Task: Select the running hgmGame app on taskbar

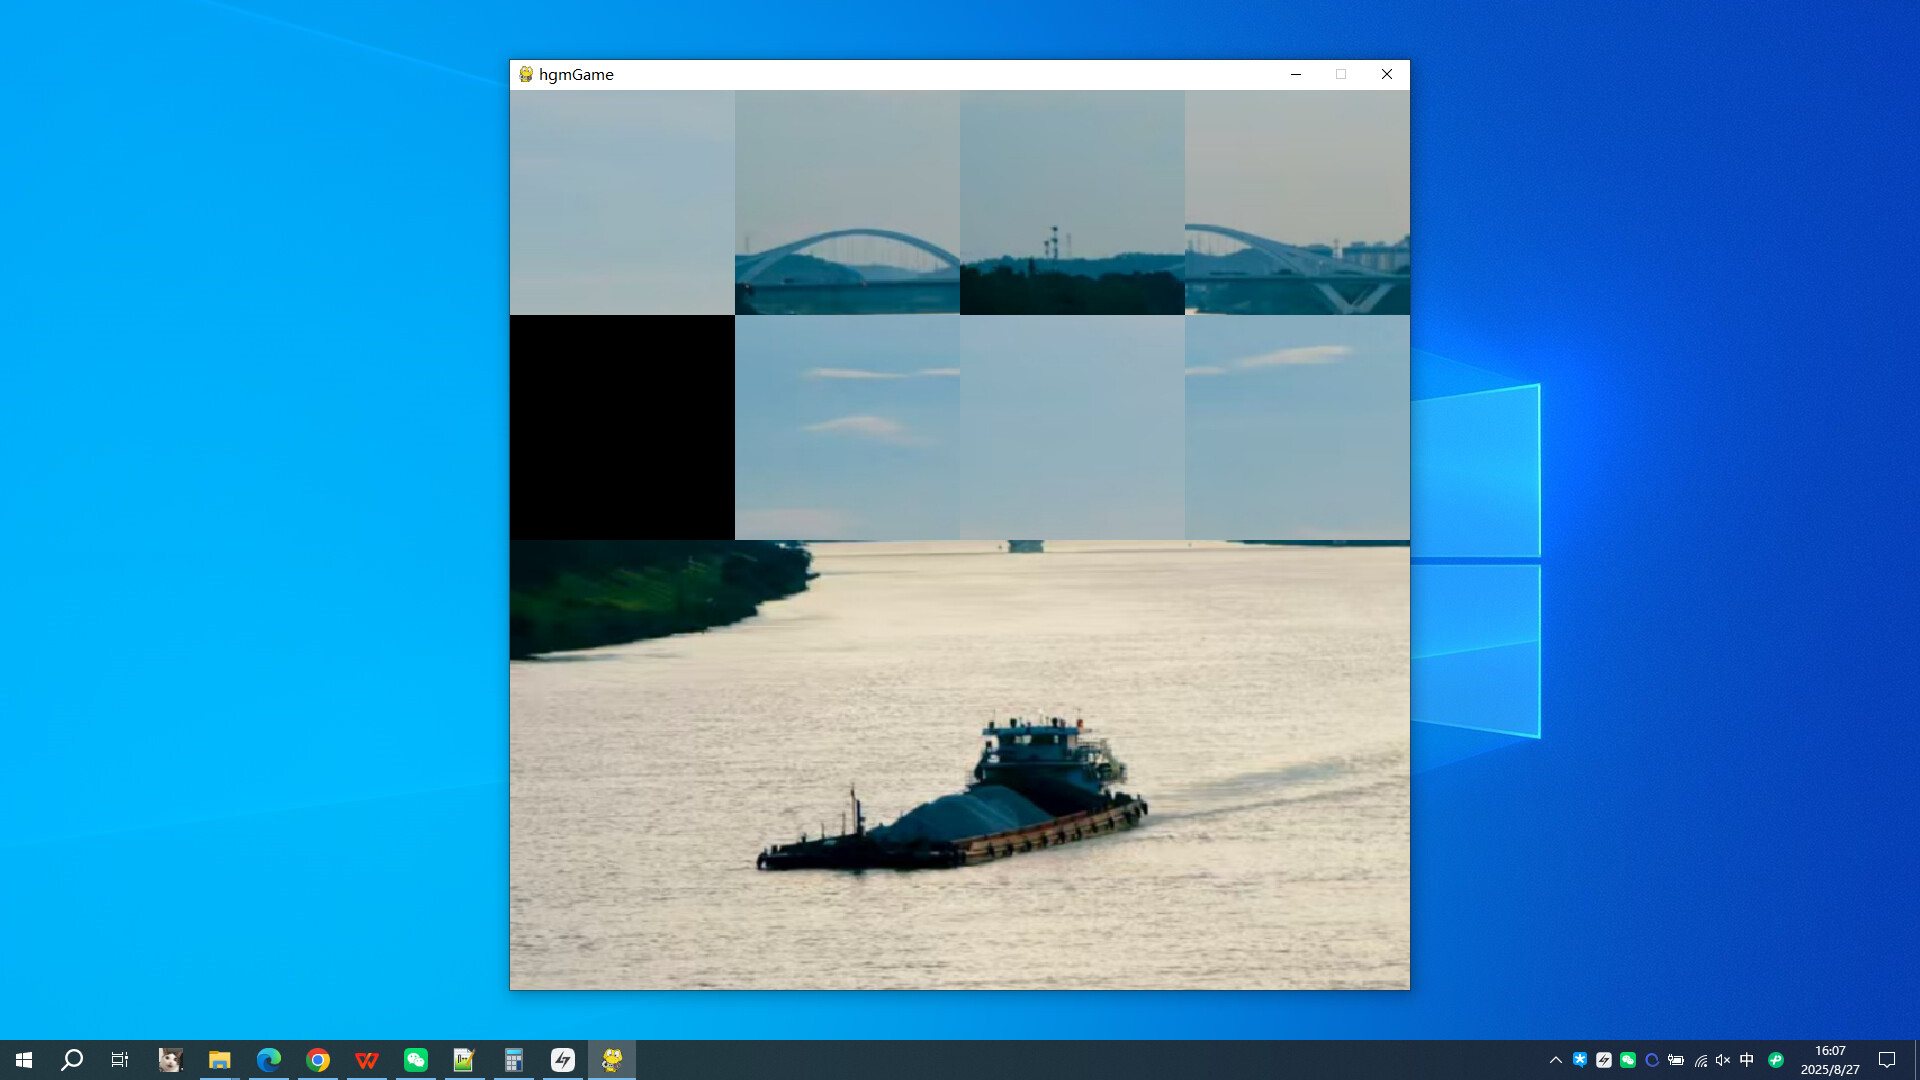Action: (x=612, y=1060)
